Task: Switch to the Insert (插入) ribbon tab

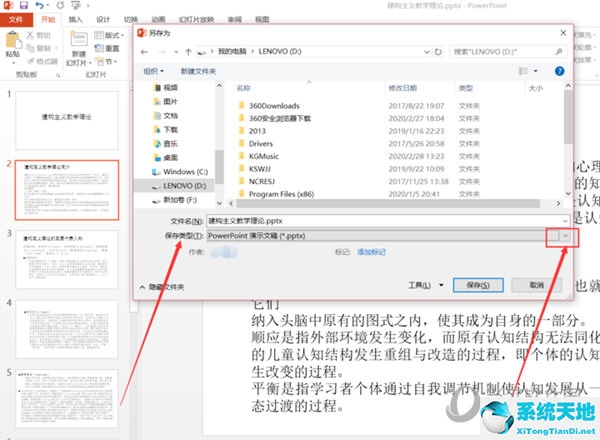Action: (x=75, y=20)
